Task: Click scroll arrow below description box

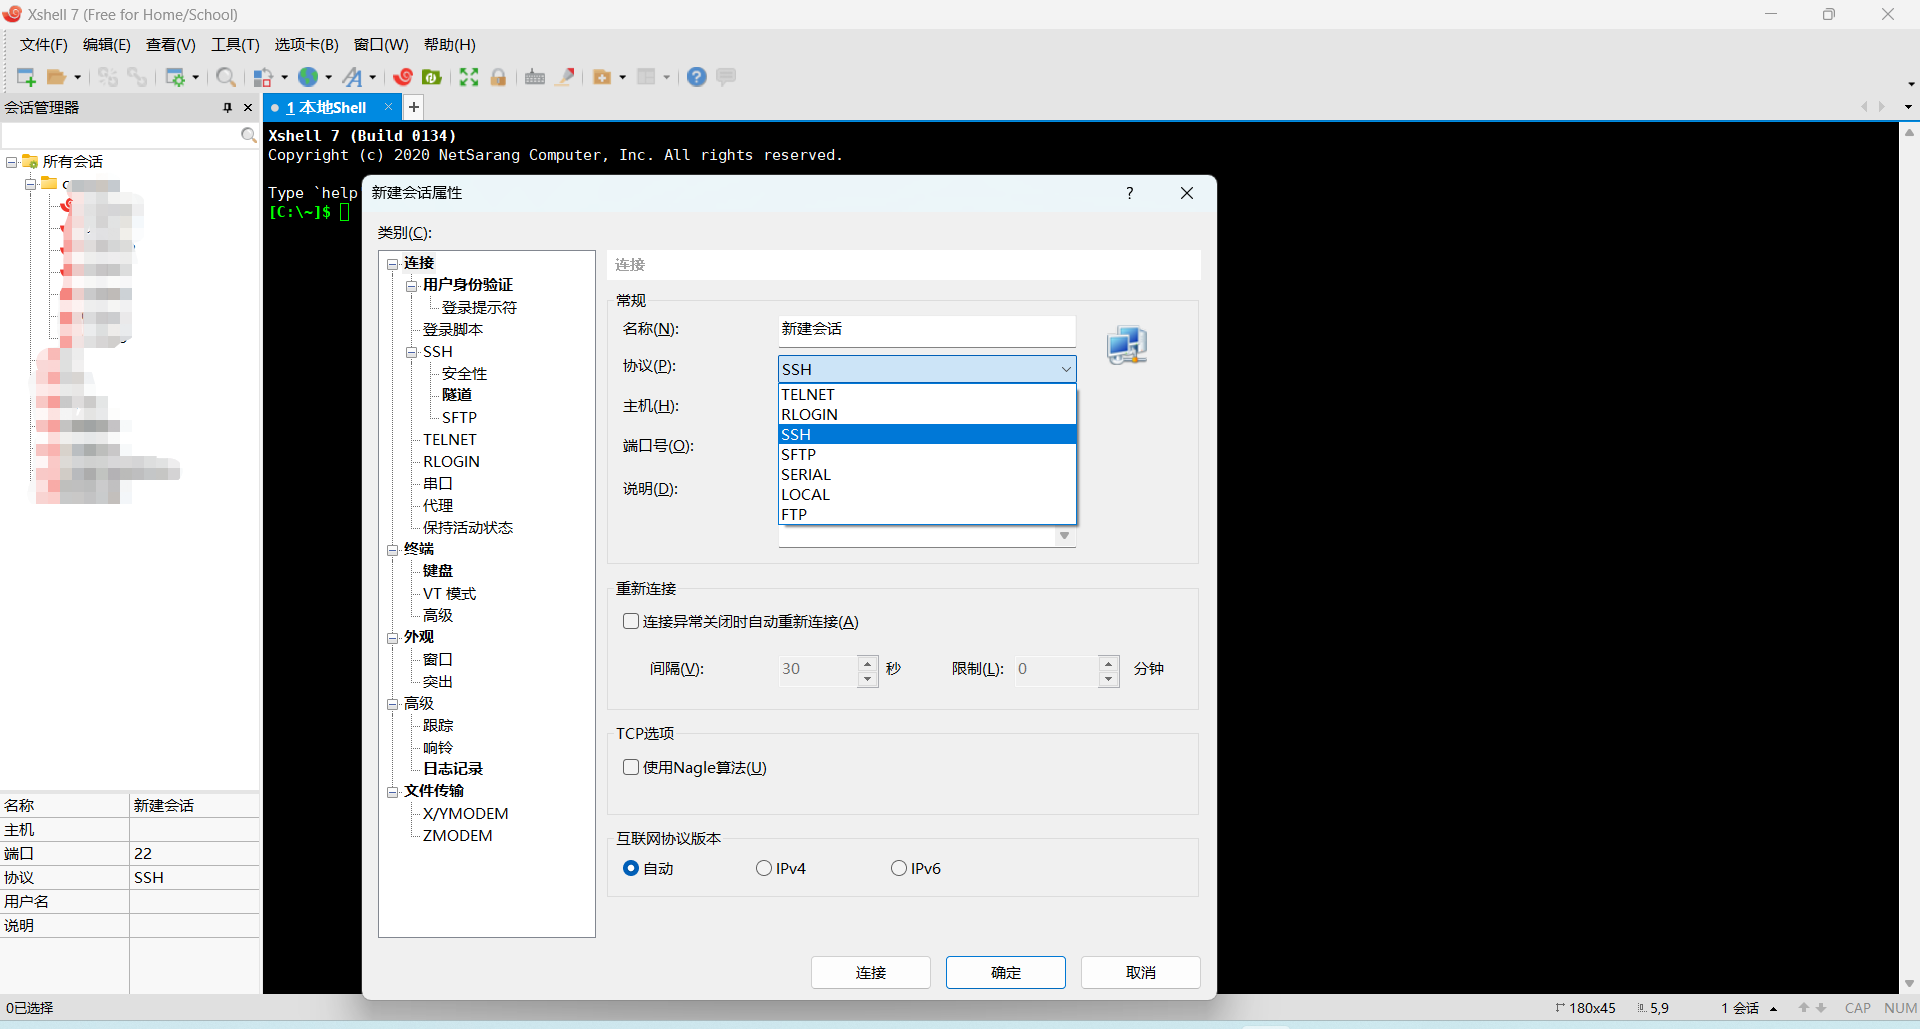Action: coord(1065,536)
